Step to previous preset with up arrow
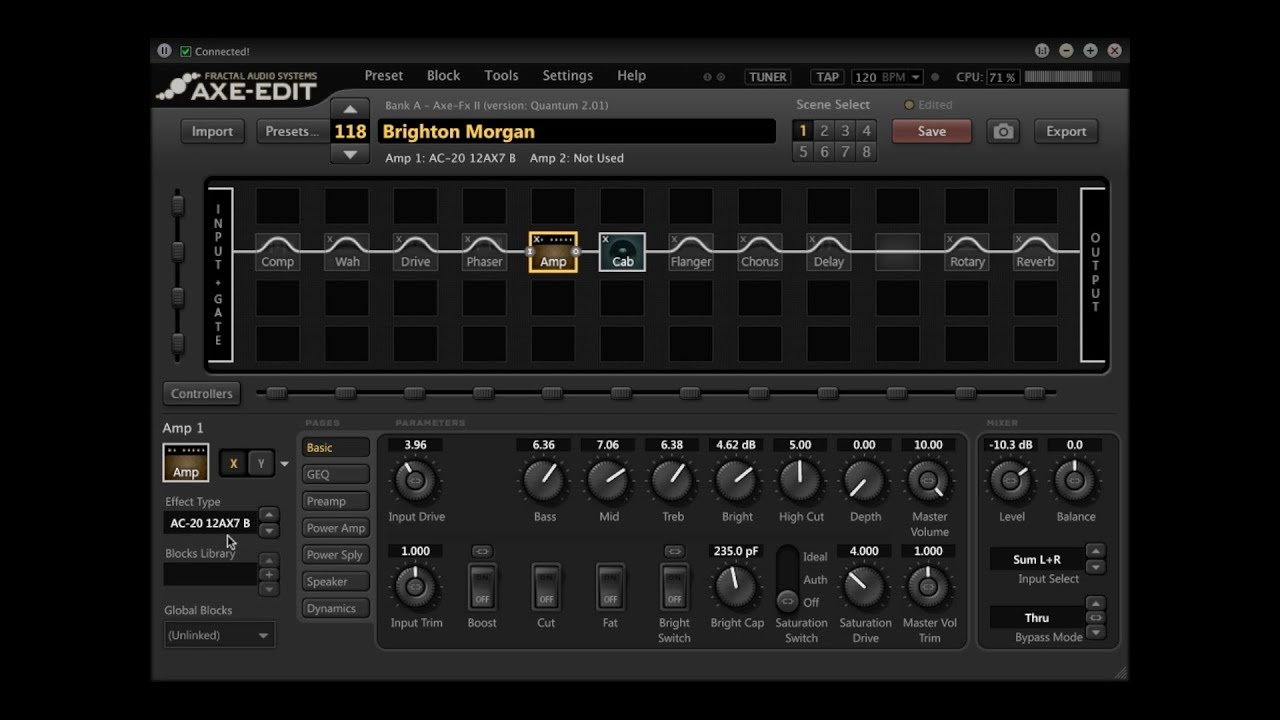 coord(349,108)
